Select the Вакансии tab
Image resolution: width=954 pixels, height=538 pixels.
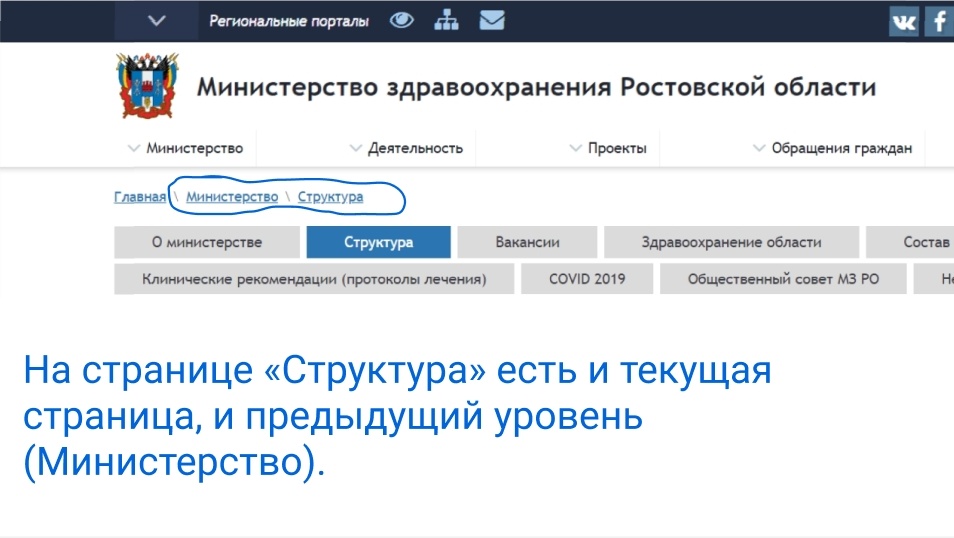(x=527, y=242)
